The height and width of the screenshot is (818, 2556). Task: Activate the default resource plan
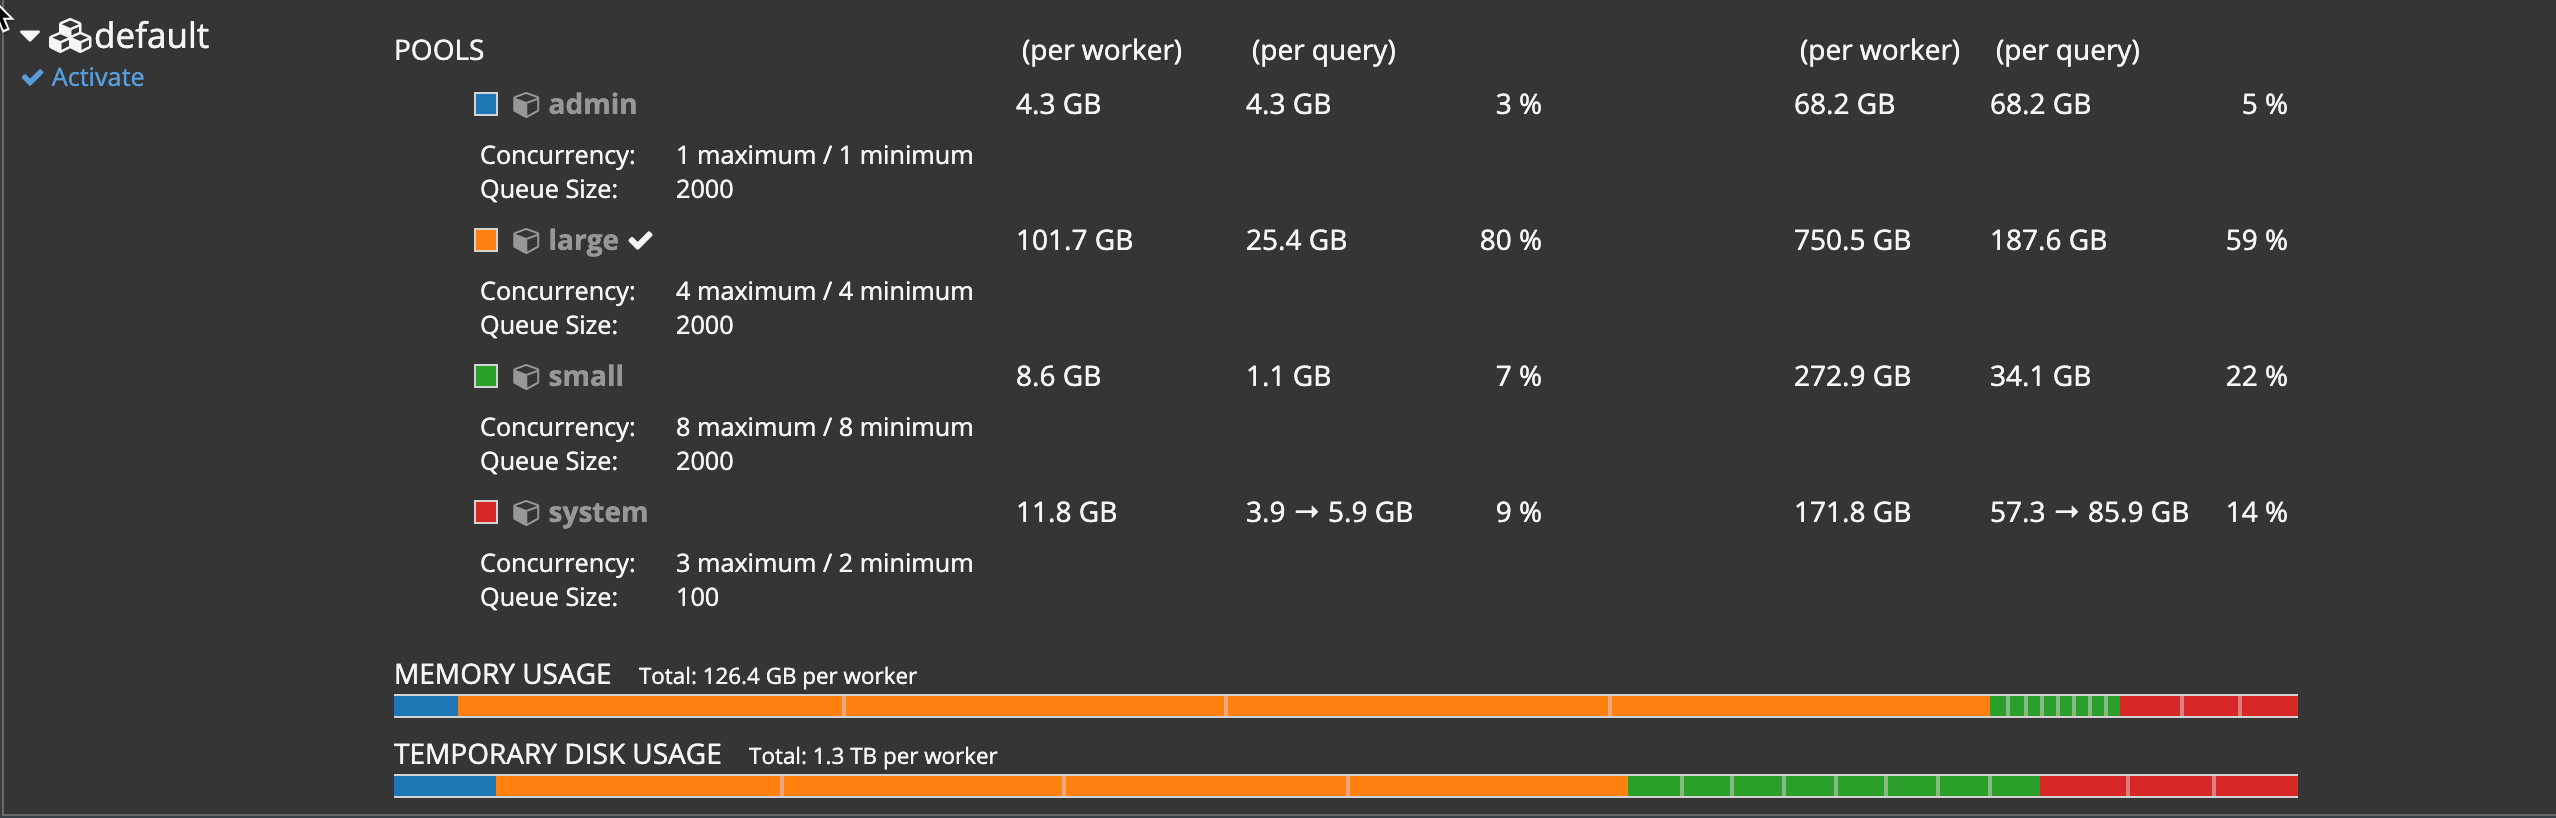pos(97,78)
